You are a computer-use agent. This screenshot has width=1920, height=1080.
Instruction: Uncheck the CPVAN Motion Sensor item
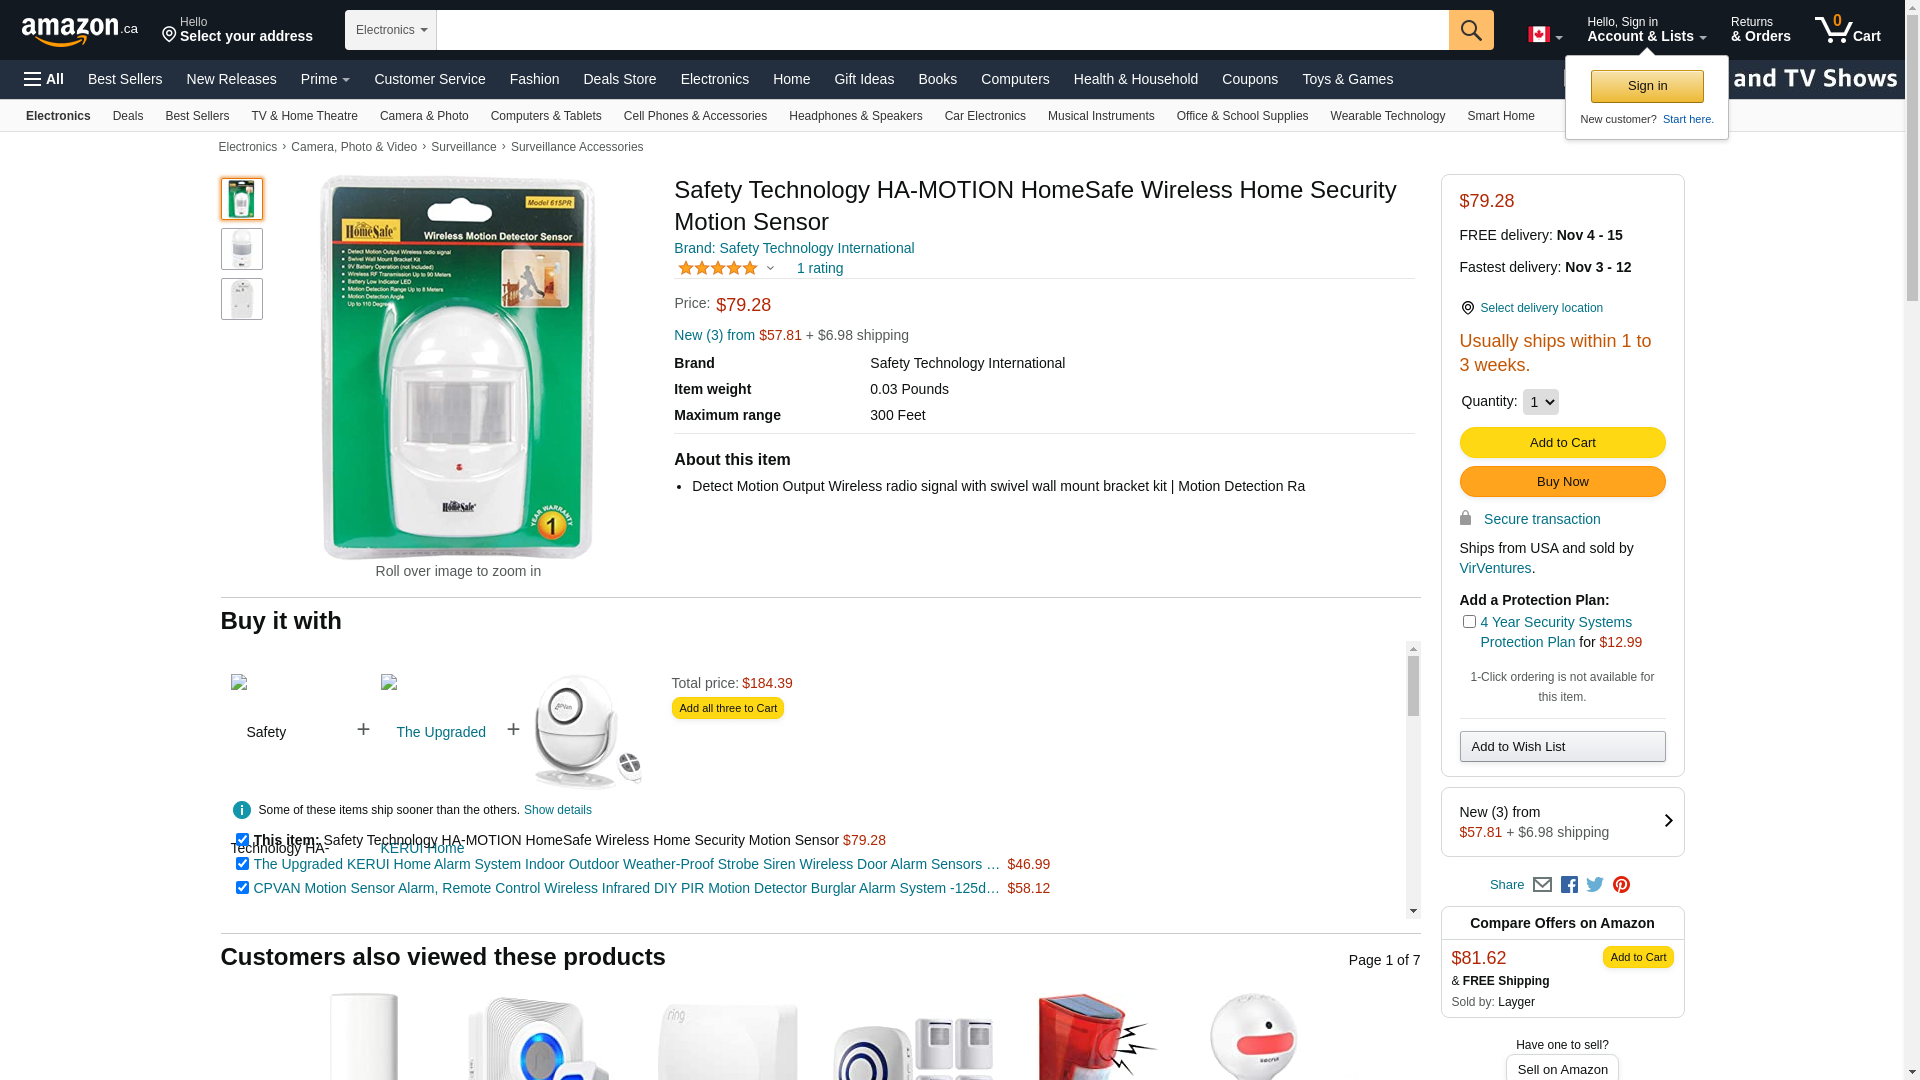coord(242,888)
